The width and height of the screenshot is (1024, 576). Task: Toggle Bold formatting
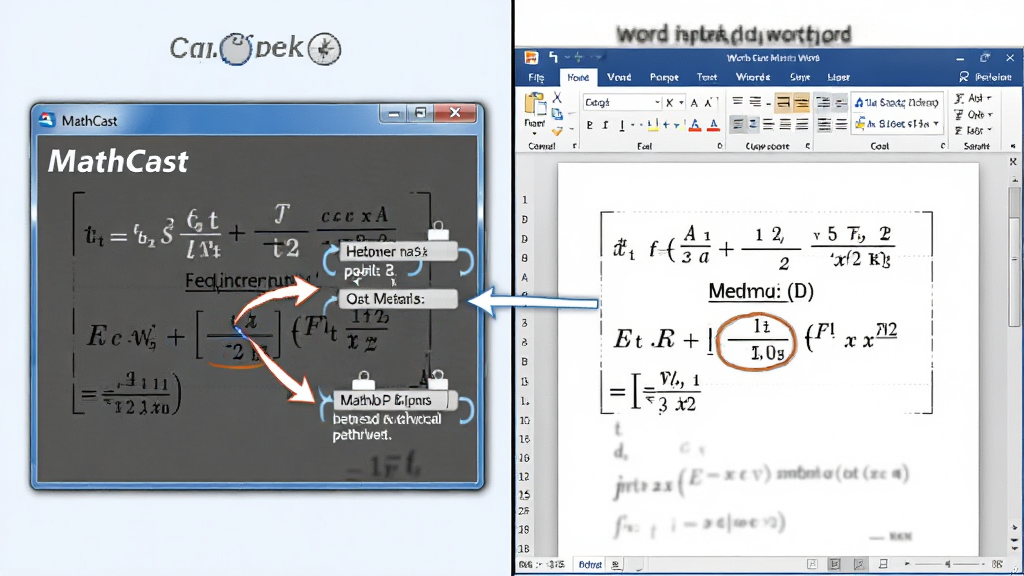tap(590, 125)
